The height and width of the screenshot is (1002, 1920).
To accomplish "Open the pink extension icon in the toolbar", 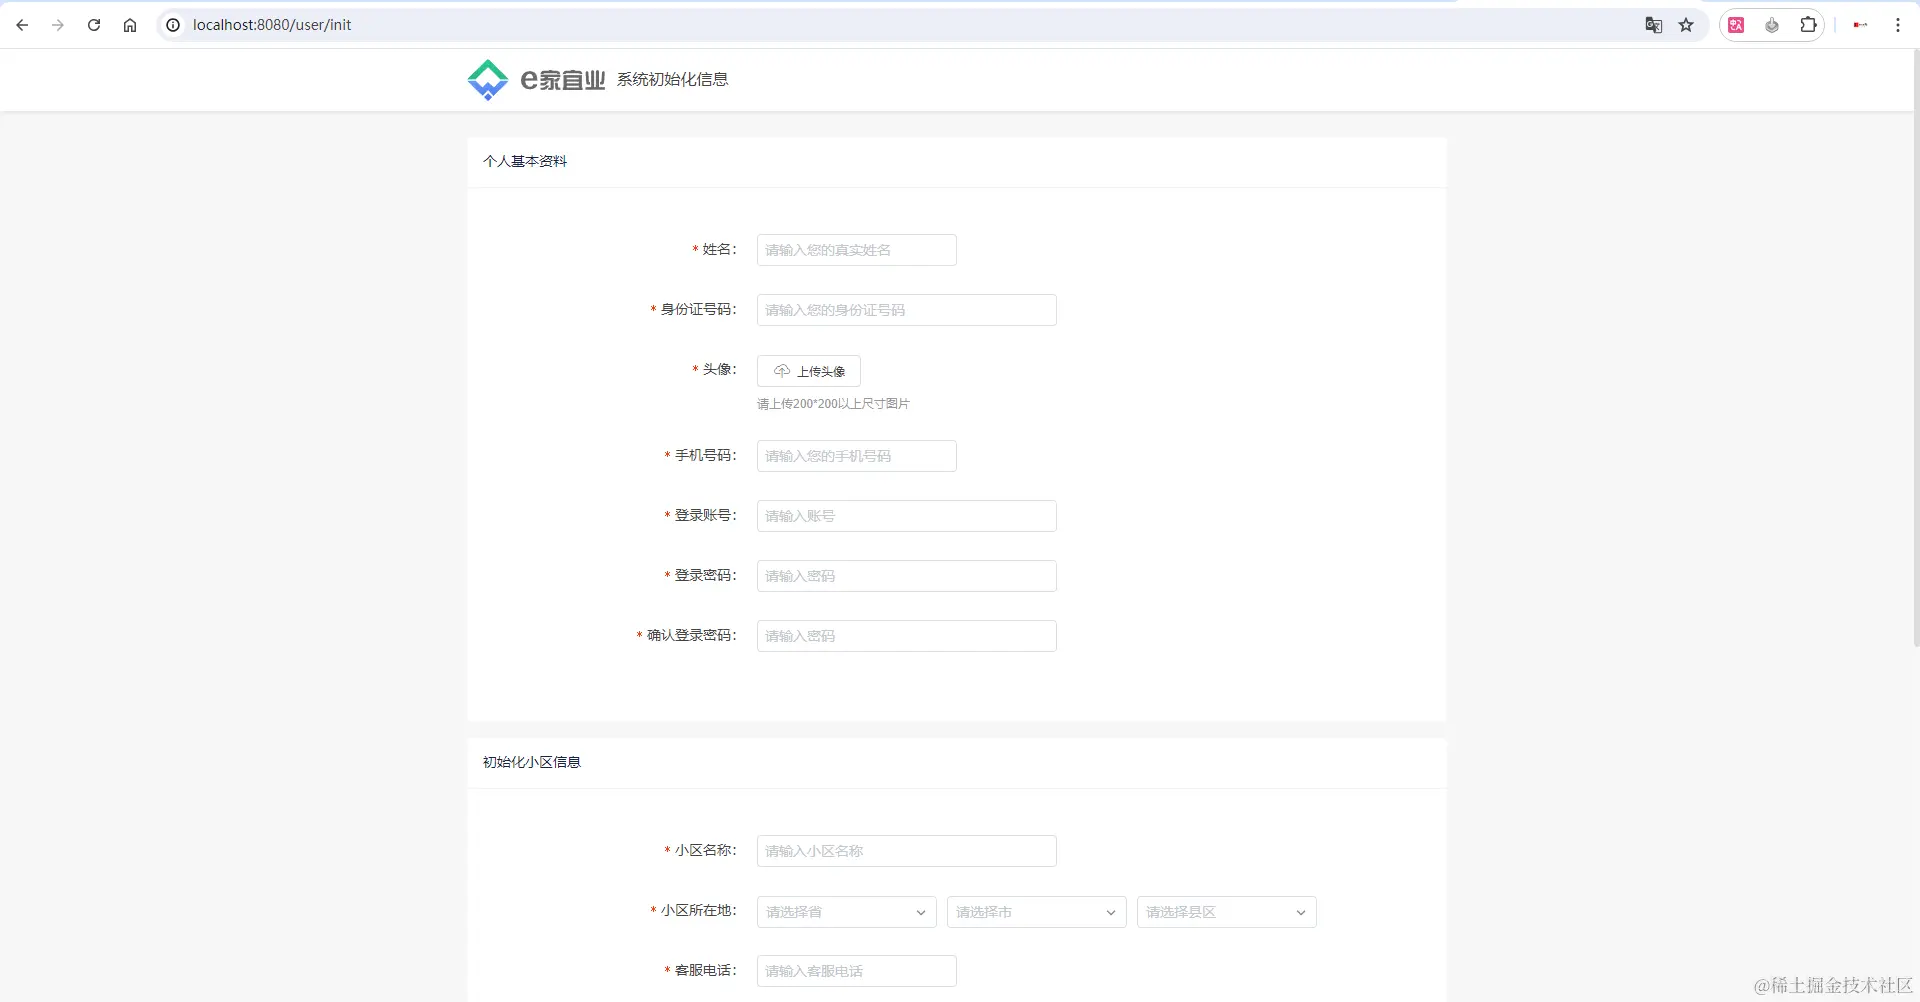I will (x=1737, y=25).
